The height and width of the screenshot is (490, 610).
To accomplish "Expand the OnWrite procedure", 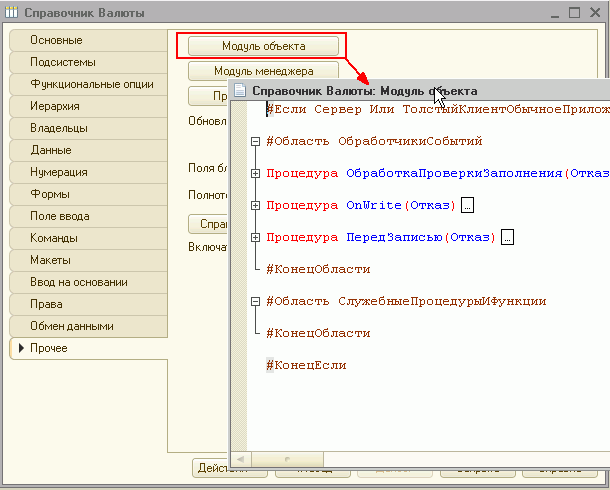I will click(255, 205).
